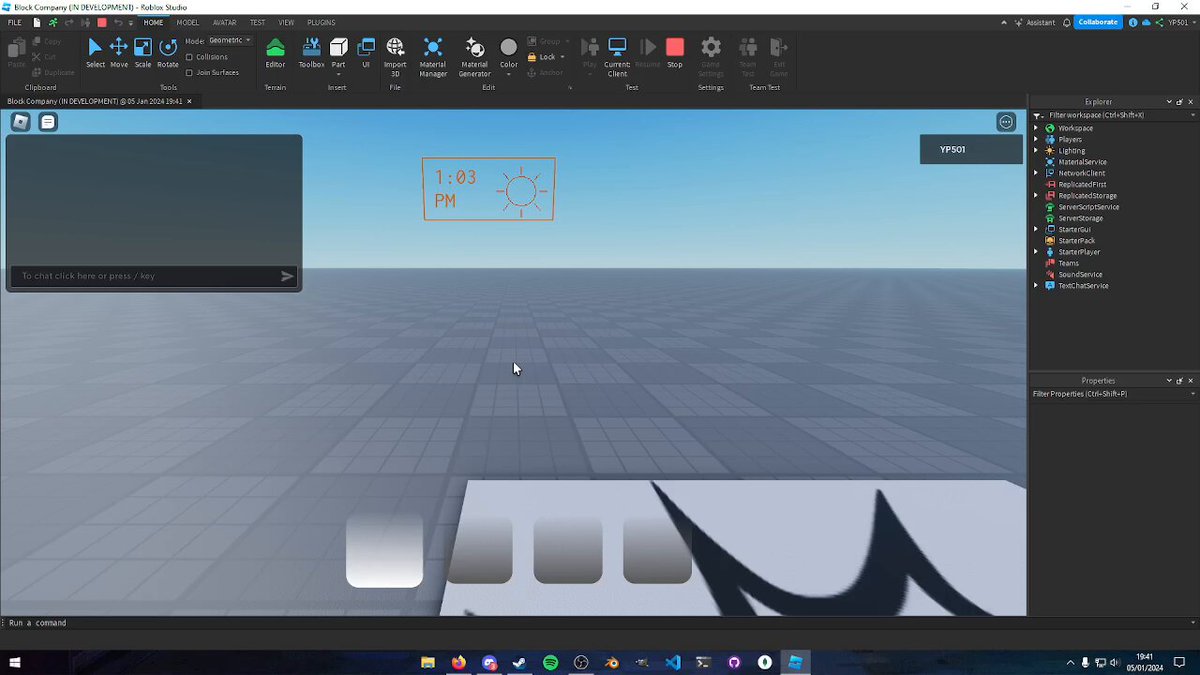Screen dimensions: 1200x675
Task: Click the Color tool icon
Action: coord(509,47)
